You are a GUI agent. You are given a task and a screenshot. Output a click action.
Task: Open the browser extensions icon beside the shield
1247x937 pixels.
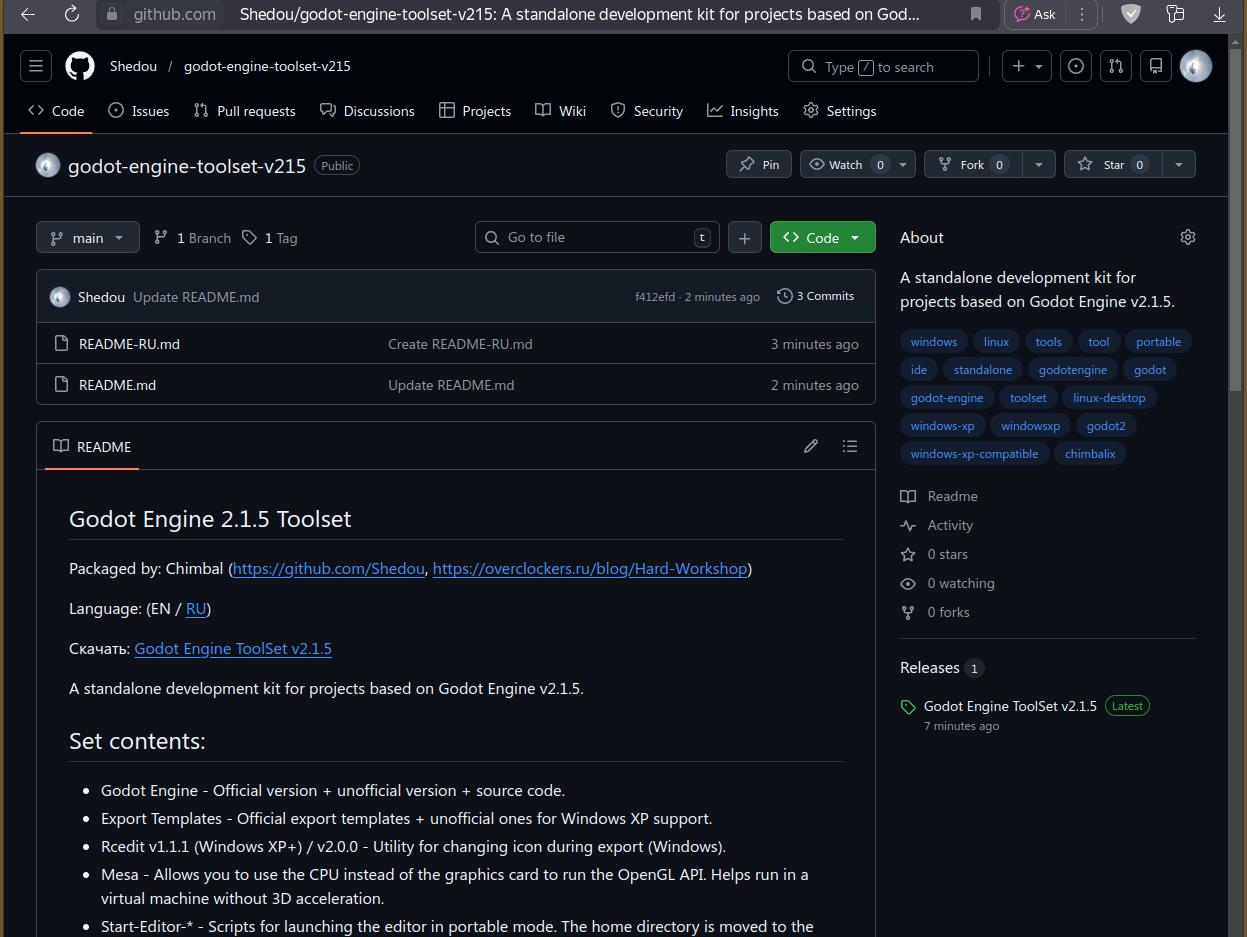pyautogui.click(x=1175, y=14)
